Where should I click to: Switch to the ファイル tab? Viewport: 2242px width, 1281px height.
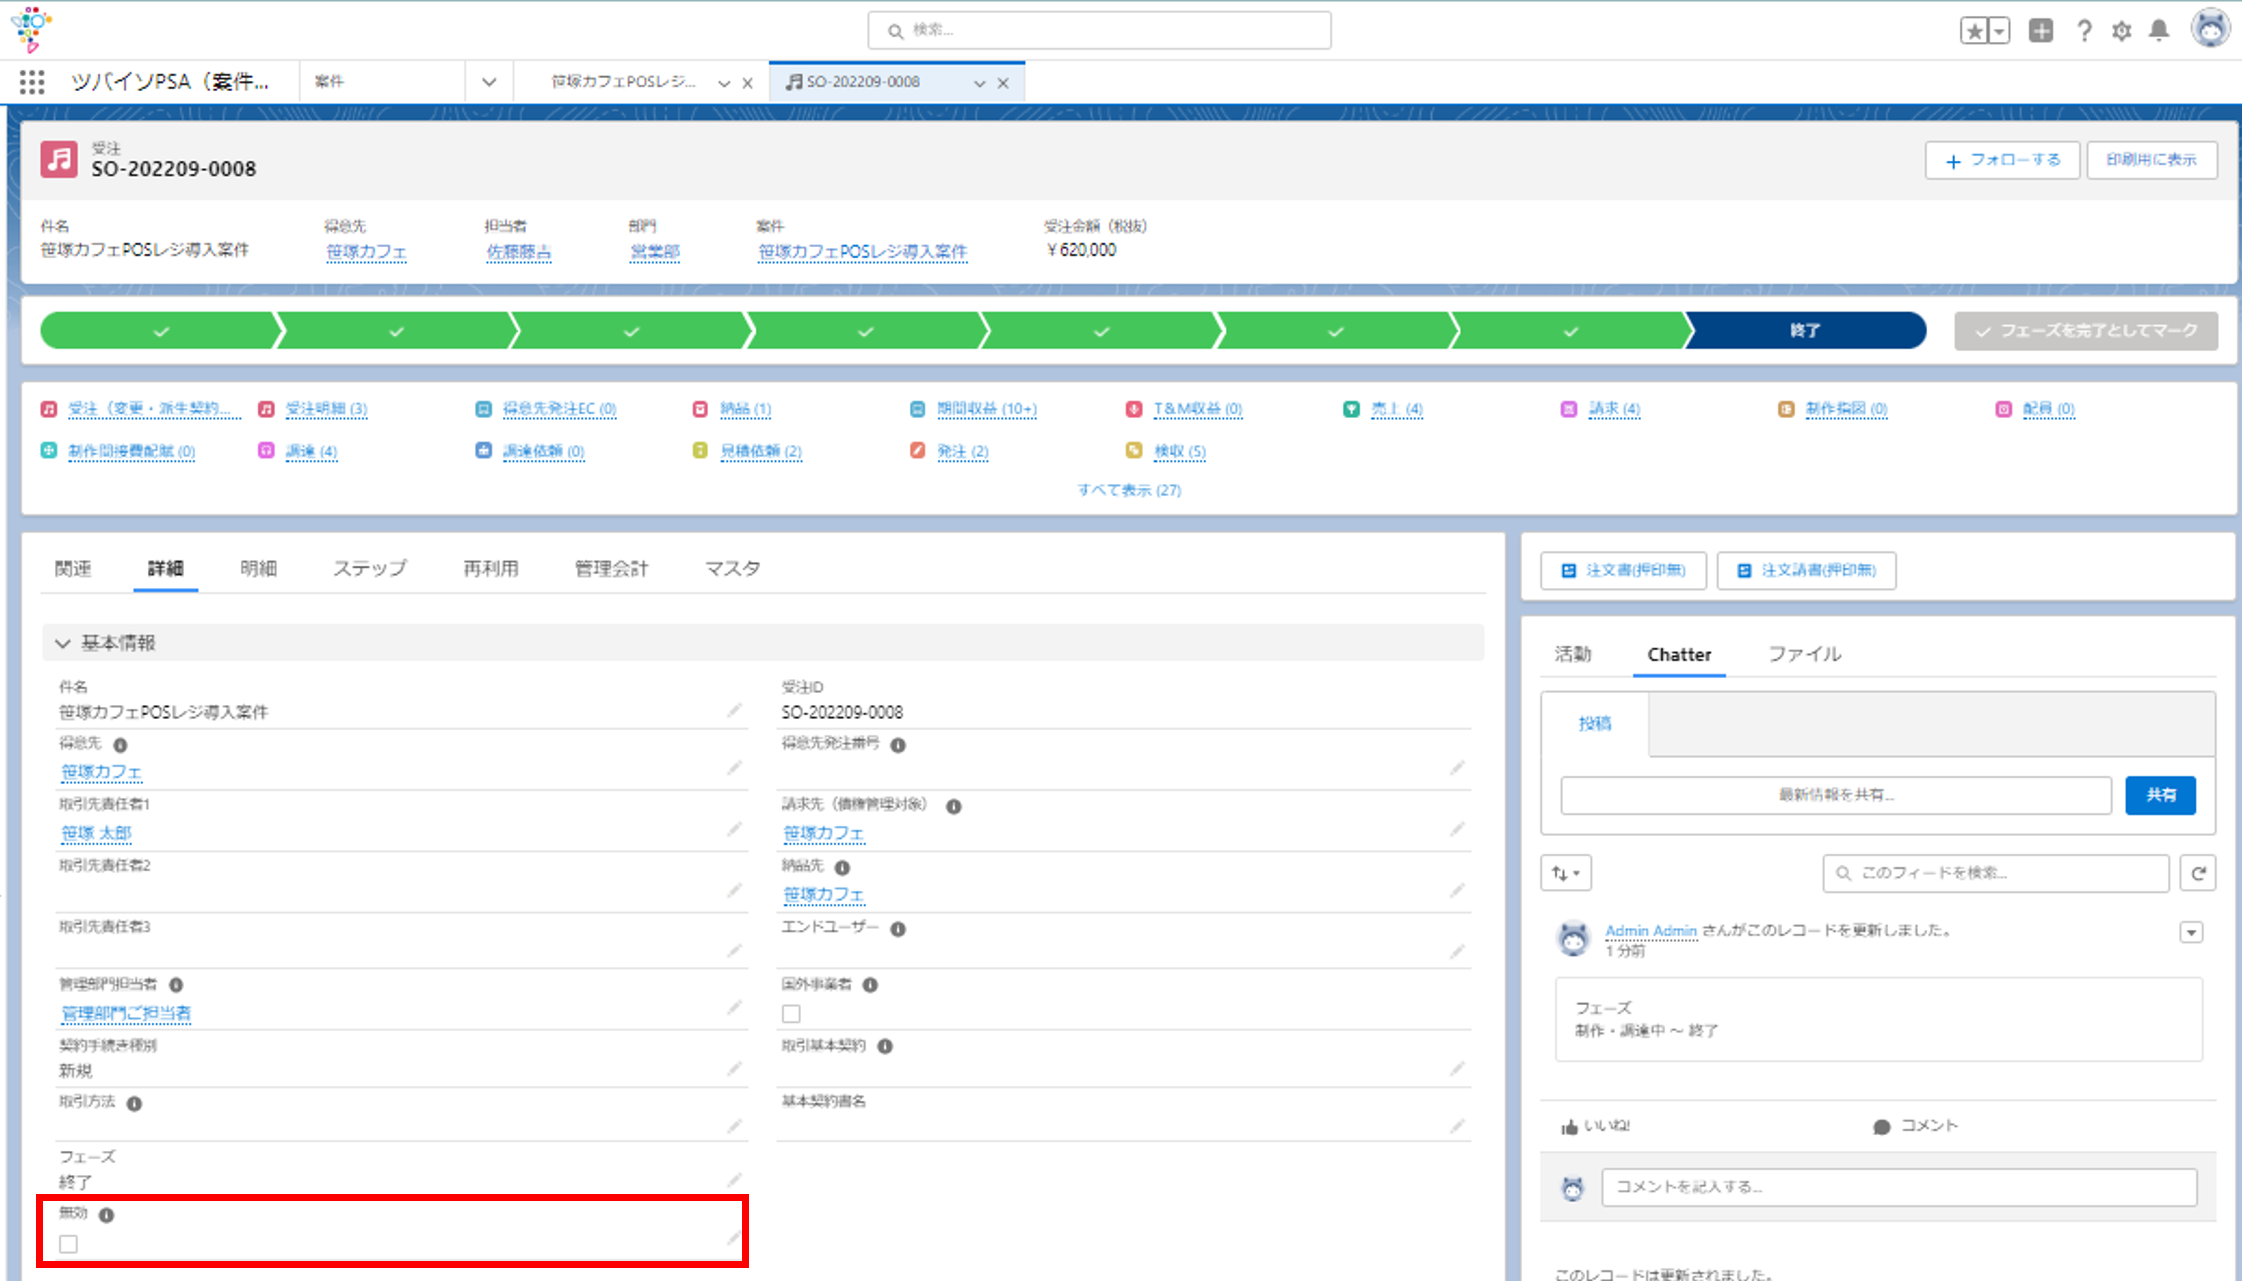(x=1804, y=654)
